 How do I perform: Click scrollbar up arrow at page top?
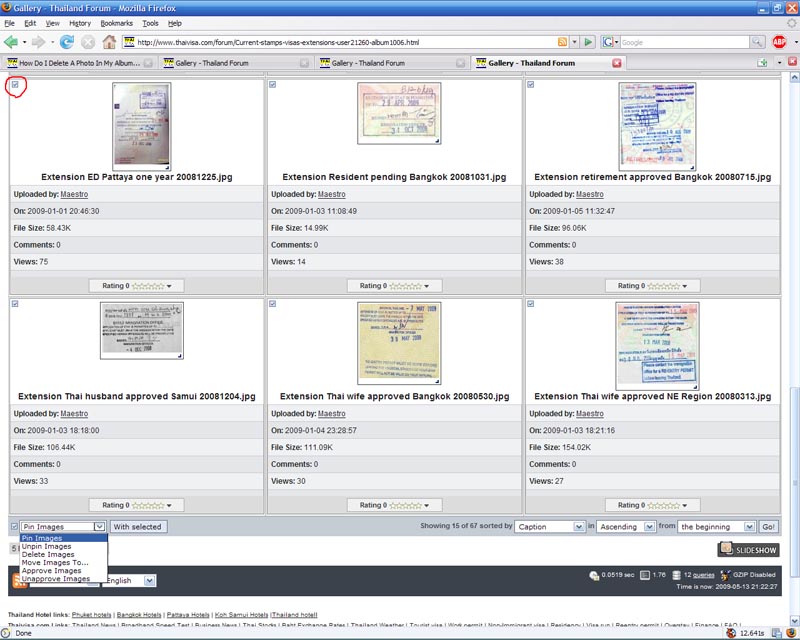click(794, 78)
